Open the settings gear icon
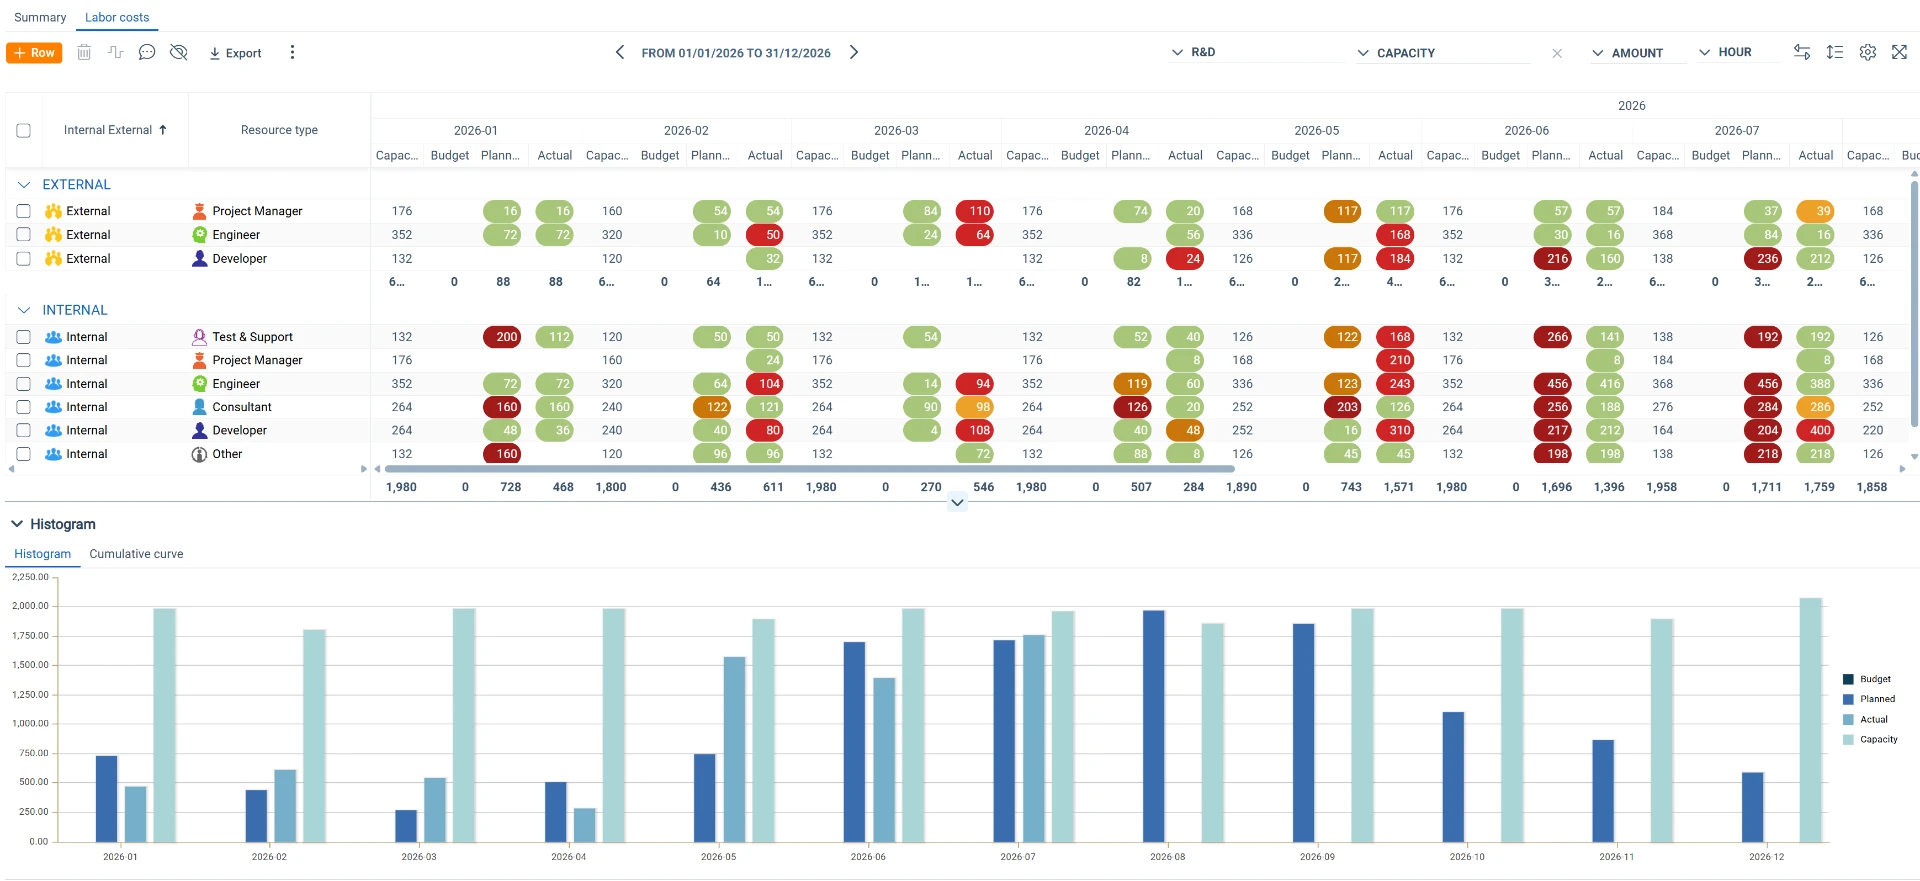 coord(1868,52)
